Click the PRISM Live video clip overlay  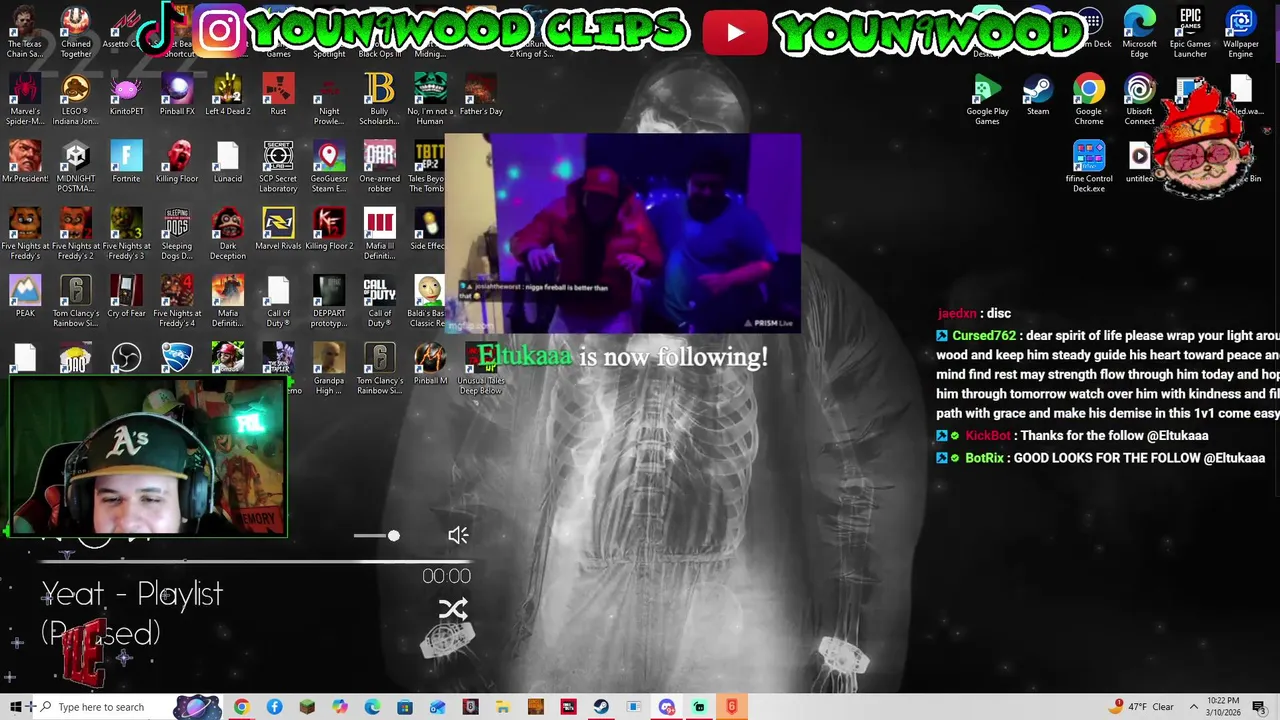[x=622, y=233]
